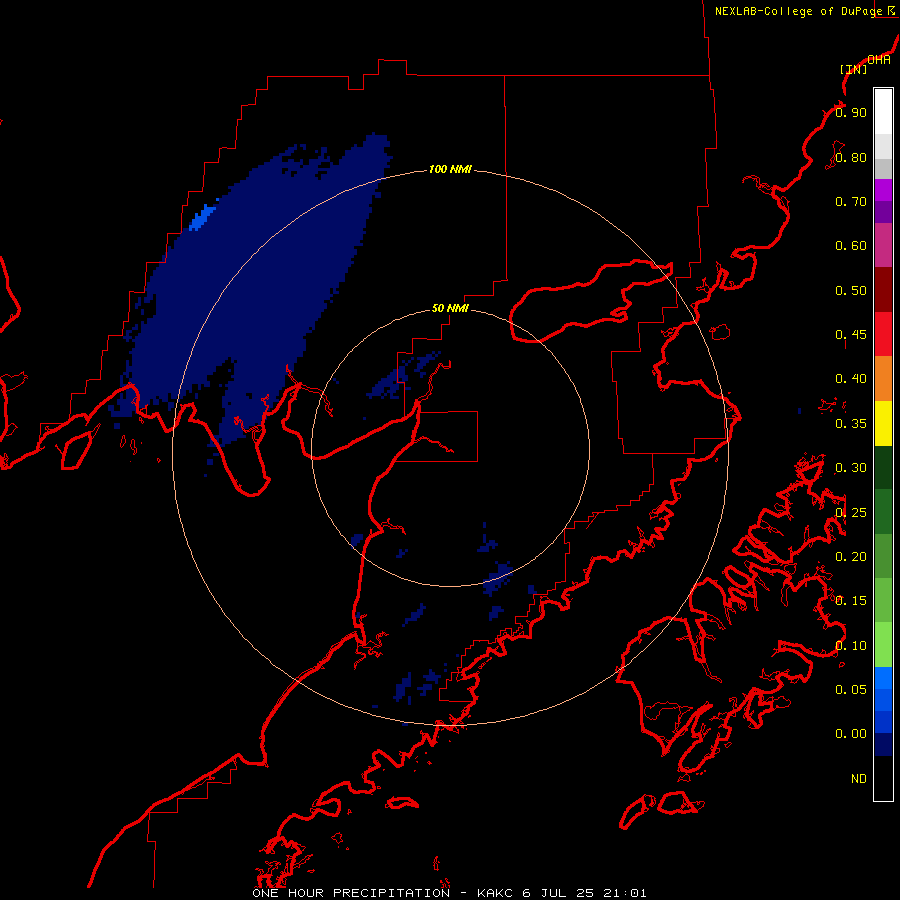This screenshot has height=900, width=900.
Task: Click the light blue precipitation patch on radar
Action: coord(203,218)
